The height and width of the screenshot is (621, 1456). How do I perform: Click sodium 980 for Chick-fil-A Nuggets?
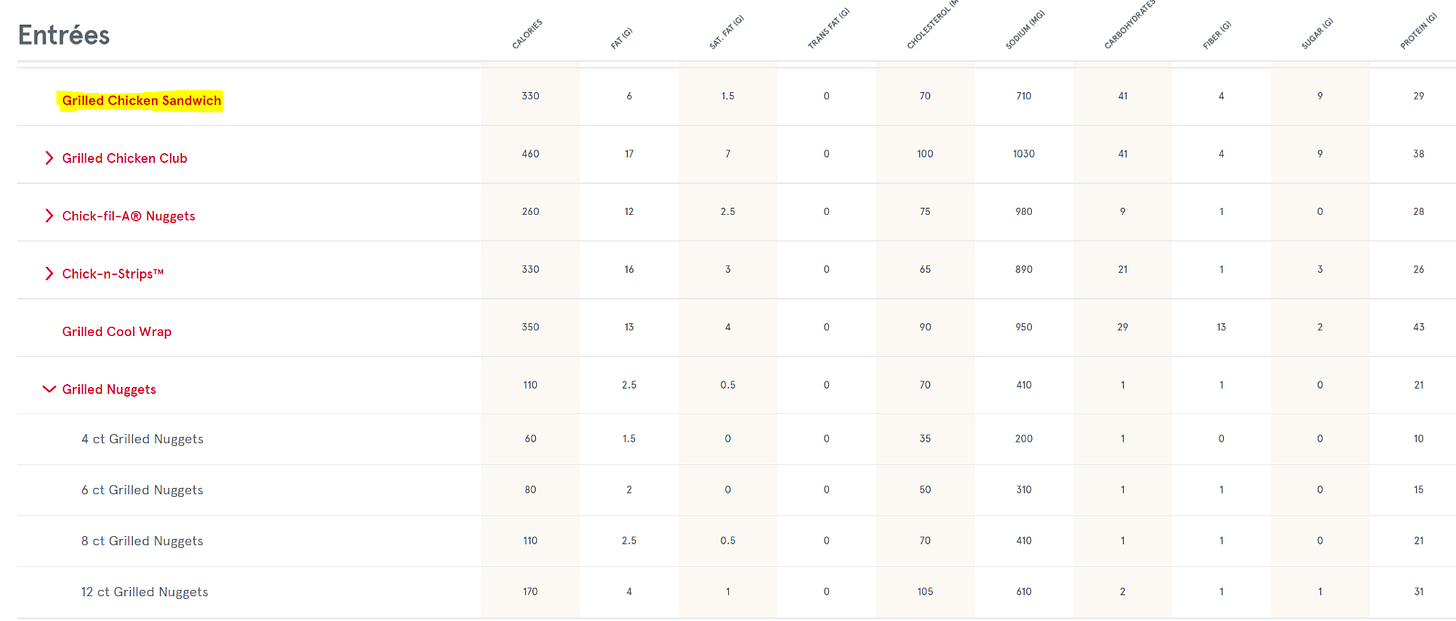(x=1023, y=212)
